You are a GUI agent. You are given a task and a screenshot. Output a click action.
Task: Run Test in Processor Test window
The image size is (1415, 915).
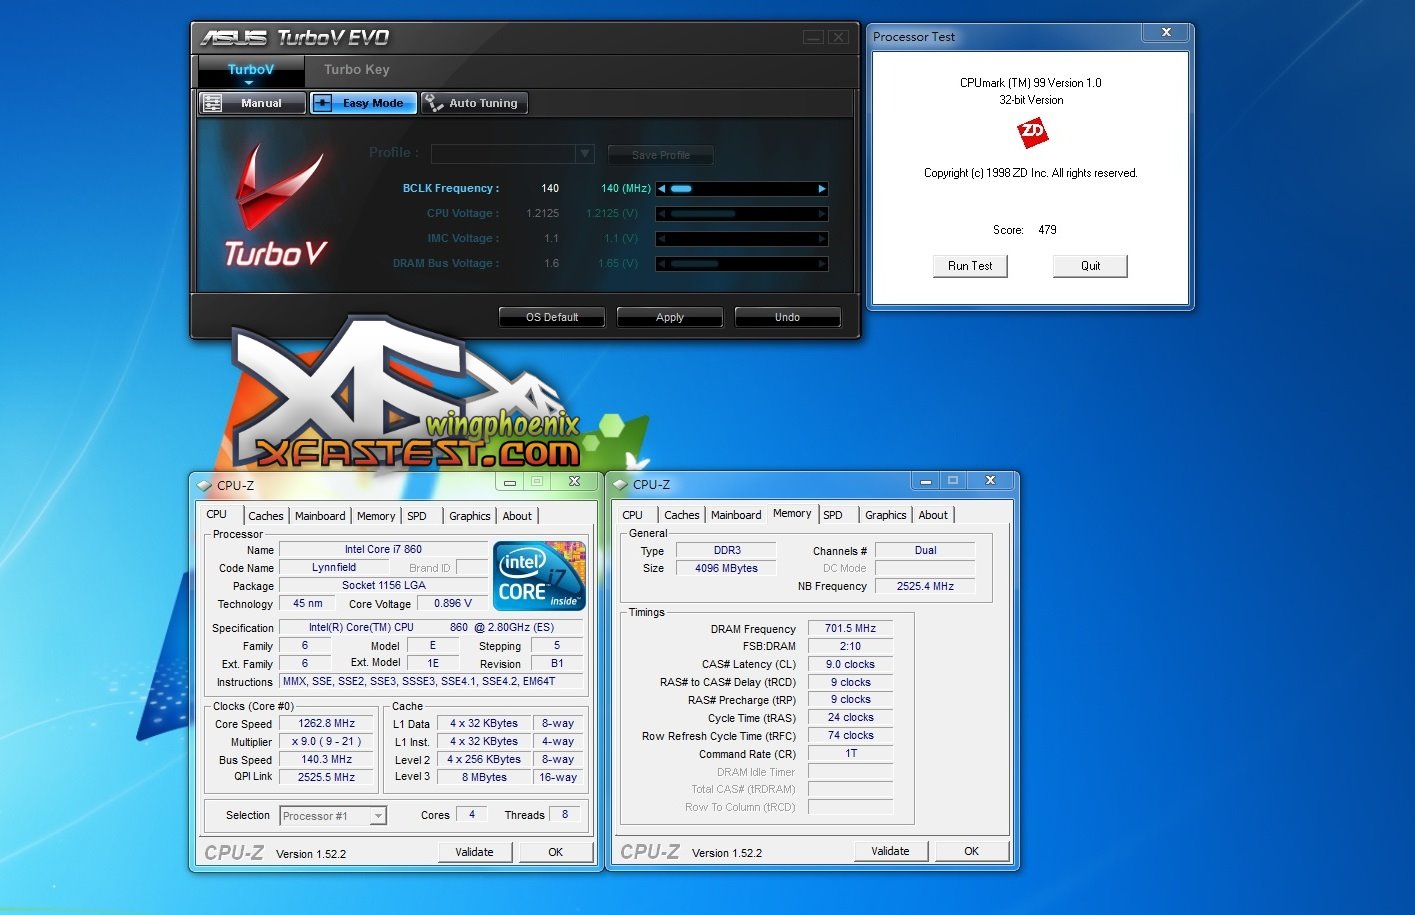tap(970, 266)
